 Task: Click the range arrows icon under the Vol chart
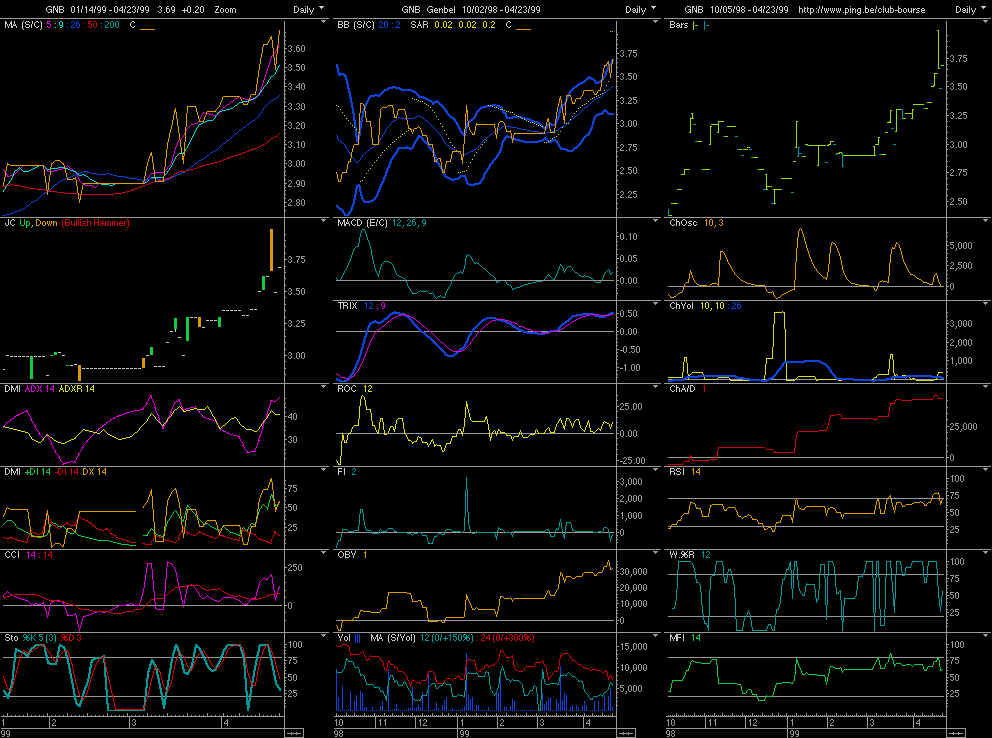pyautogui.click(x=626, y=733)
